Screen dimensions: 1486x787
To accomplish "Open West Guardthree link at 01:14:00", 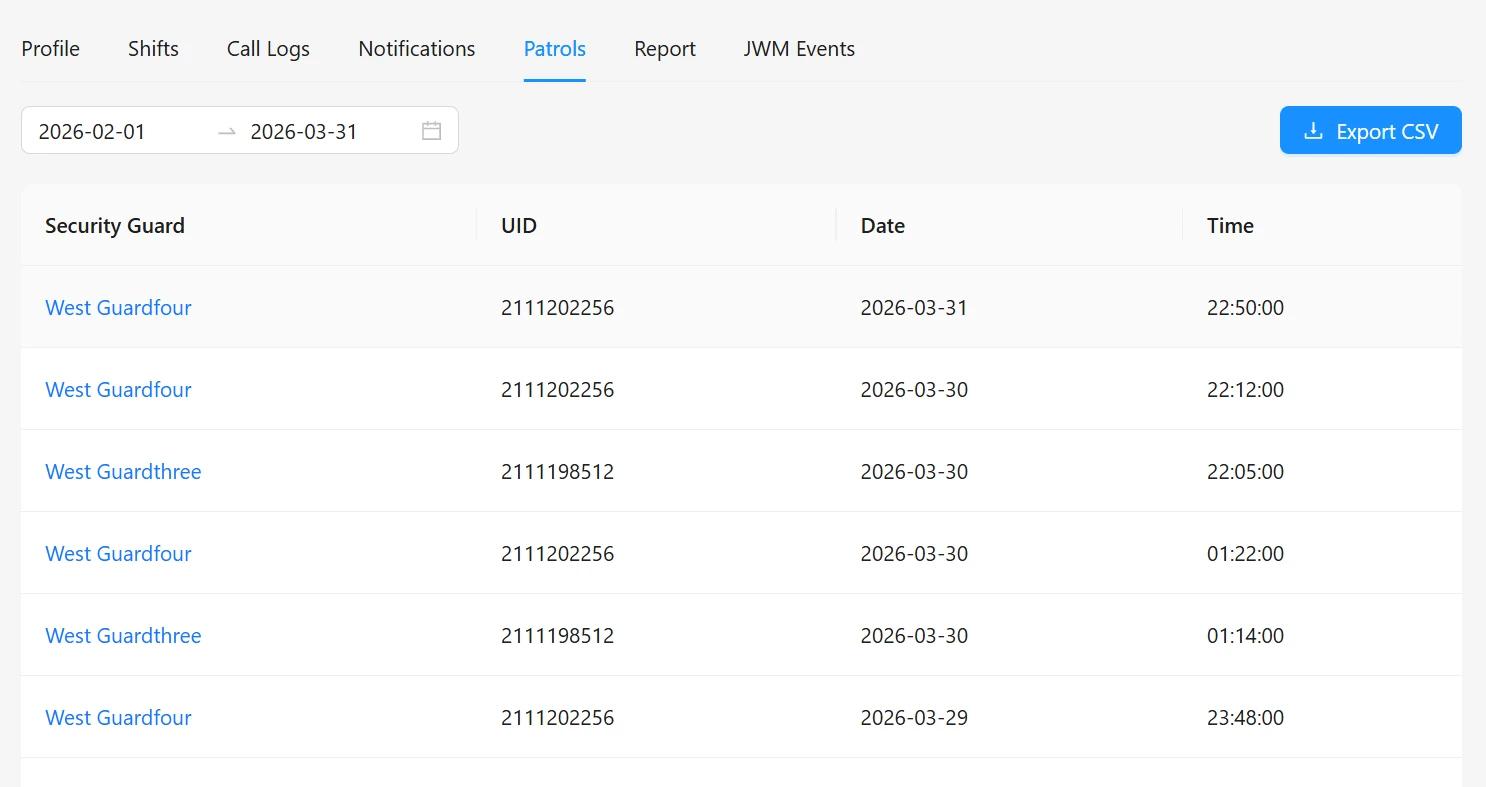I will [x=123, y=635].
